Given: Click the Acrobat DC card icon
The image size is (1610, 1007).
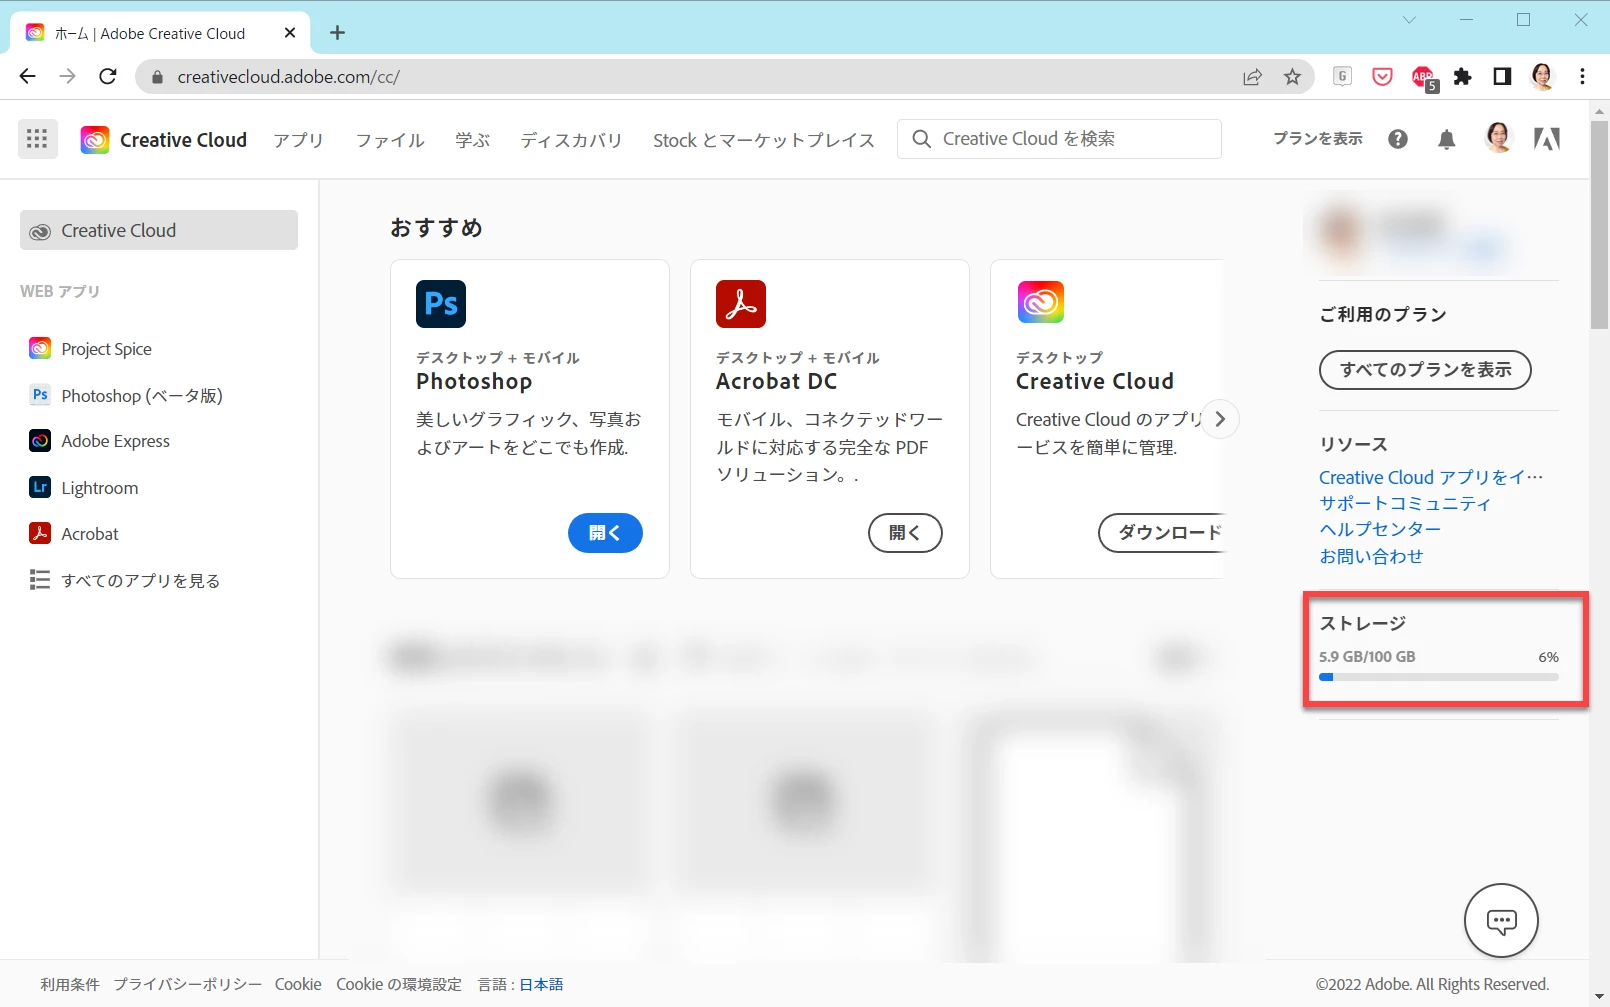Looking at the screenshot, I should 741,304.
